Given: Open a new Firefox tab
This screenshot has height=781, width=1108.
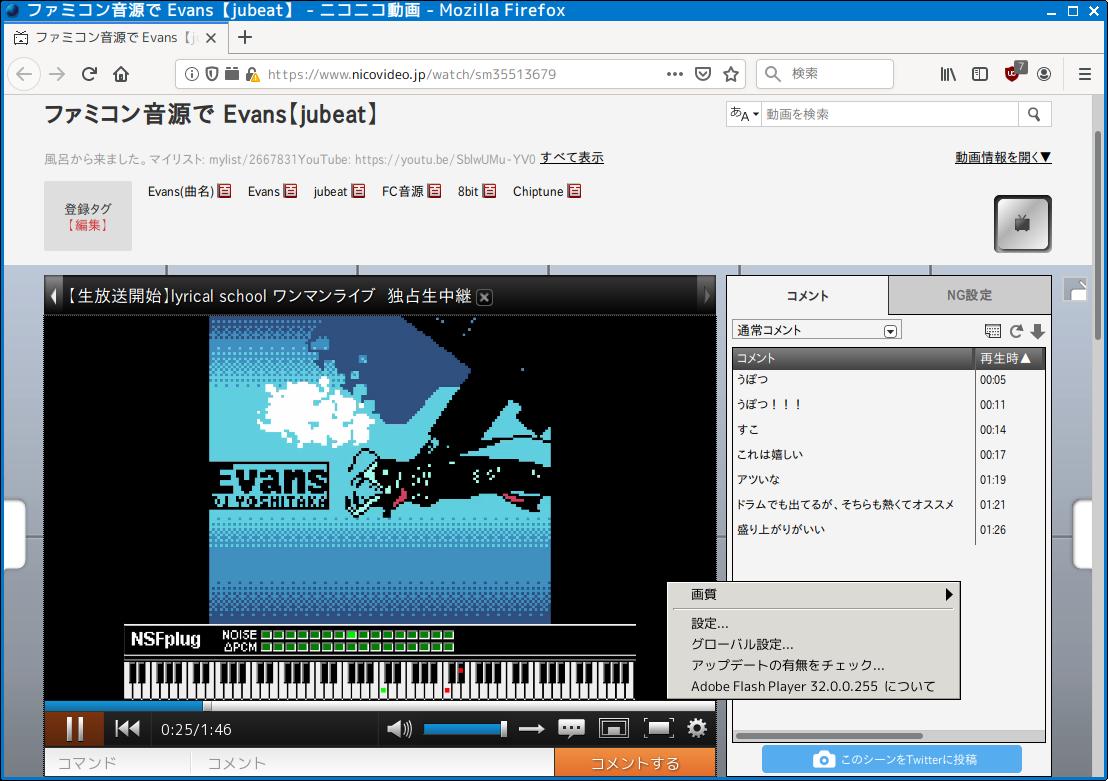Looking at the screenshot, I should (244, 37).
